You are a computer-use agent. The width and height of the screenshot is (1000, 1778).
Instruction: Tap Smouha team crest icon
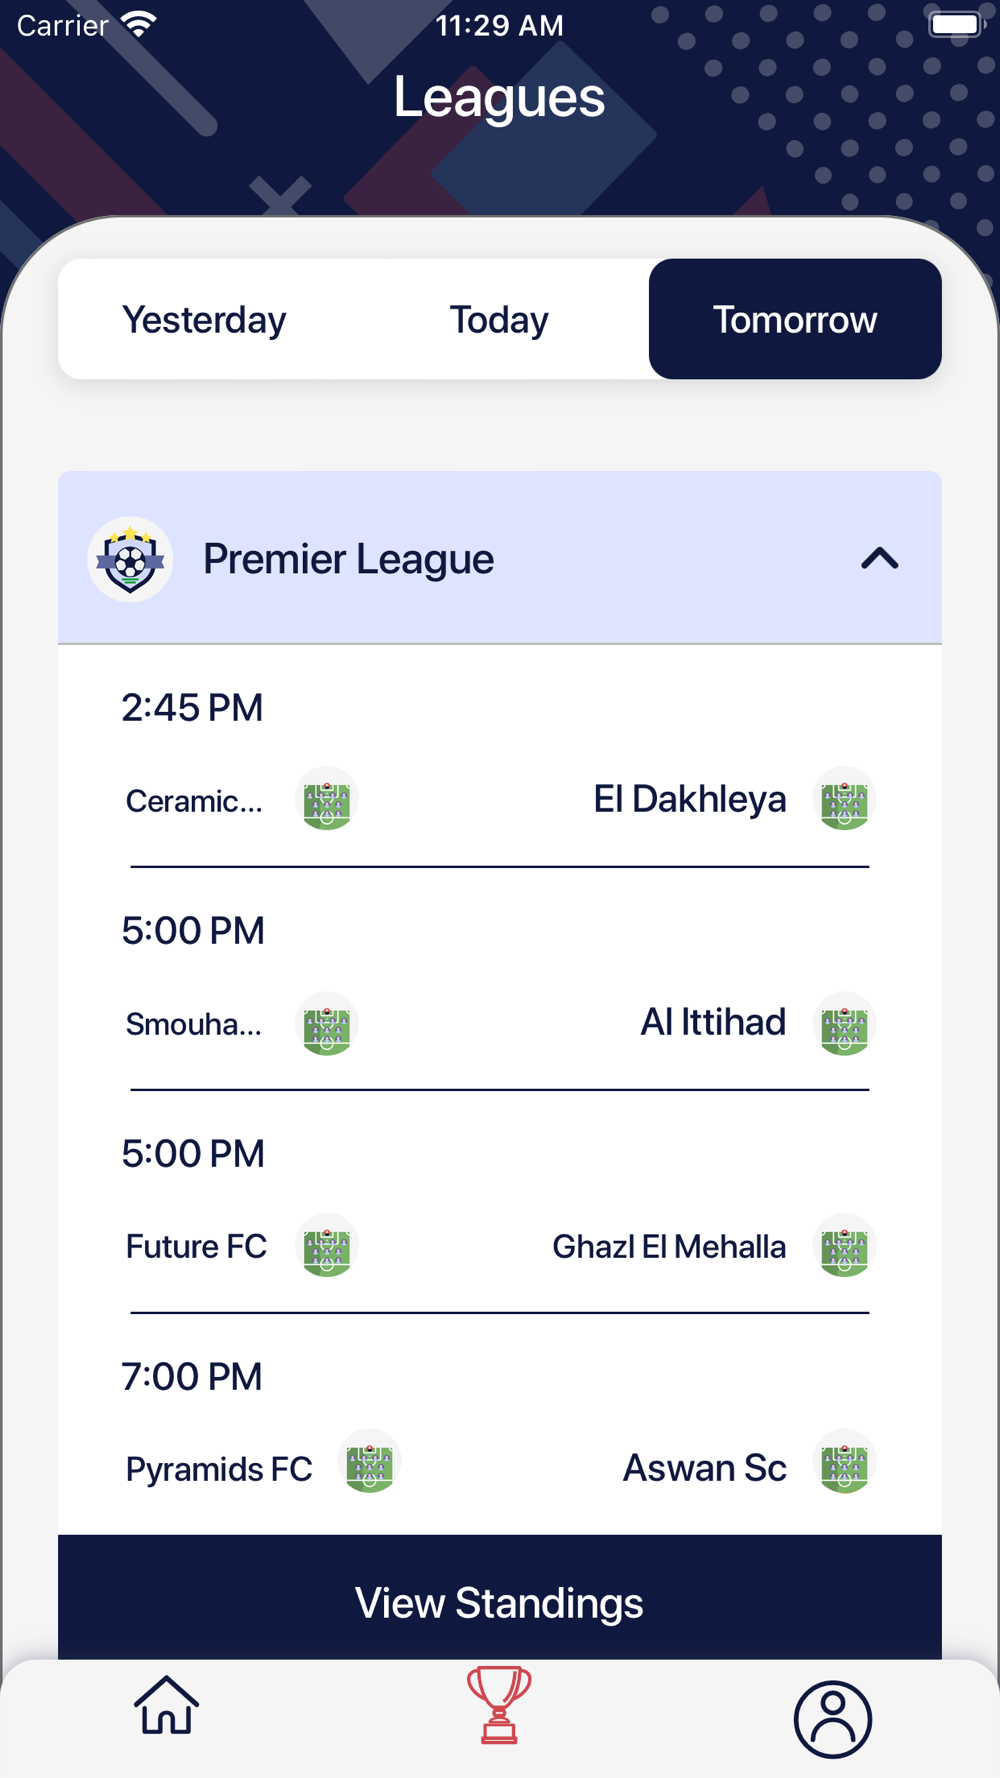pyautogui.click(x=327, y=1024)
